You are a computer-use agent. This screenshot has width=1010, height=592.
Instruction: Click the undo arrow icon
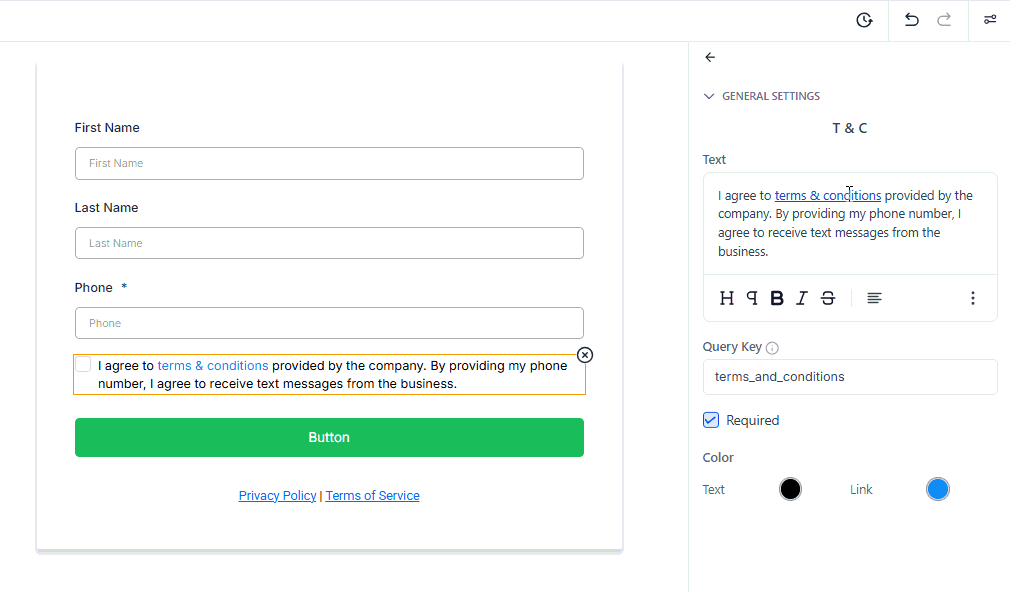(911, 20)
